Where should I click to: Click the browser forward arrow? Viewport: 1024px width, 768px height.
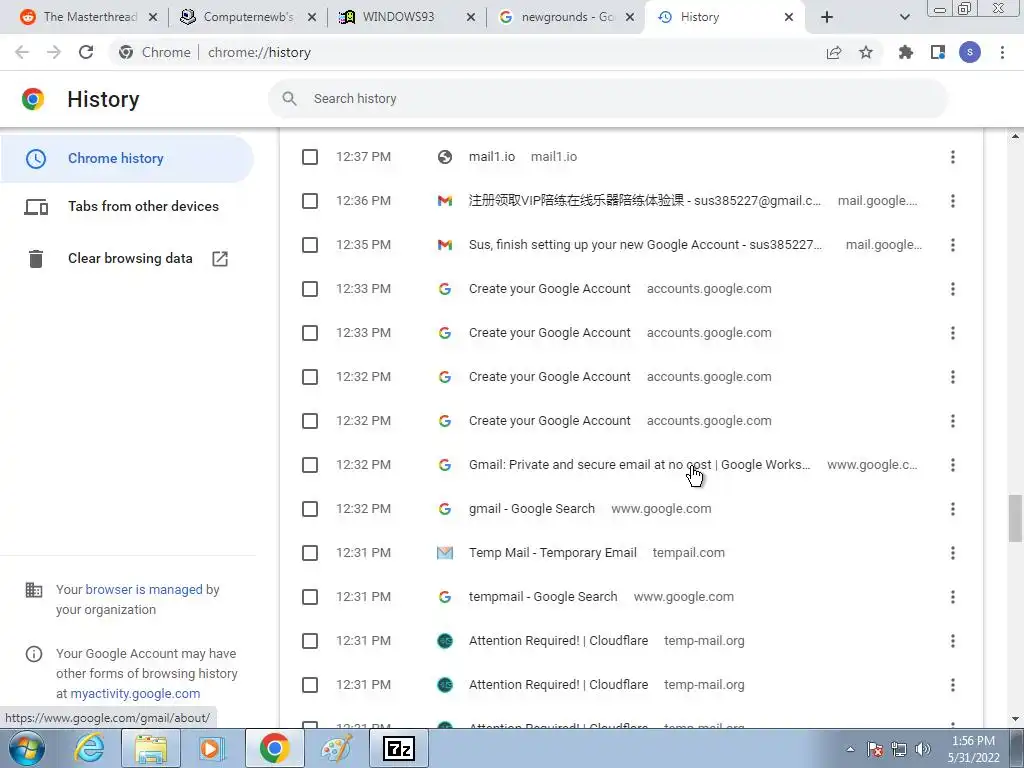(x=54, y=52)
